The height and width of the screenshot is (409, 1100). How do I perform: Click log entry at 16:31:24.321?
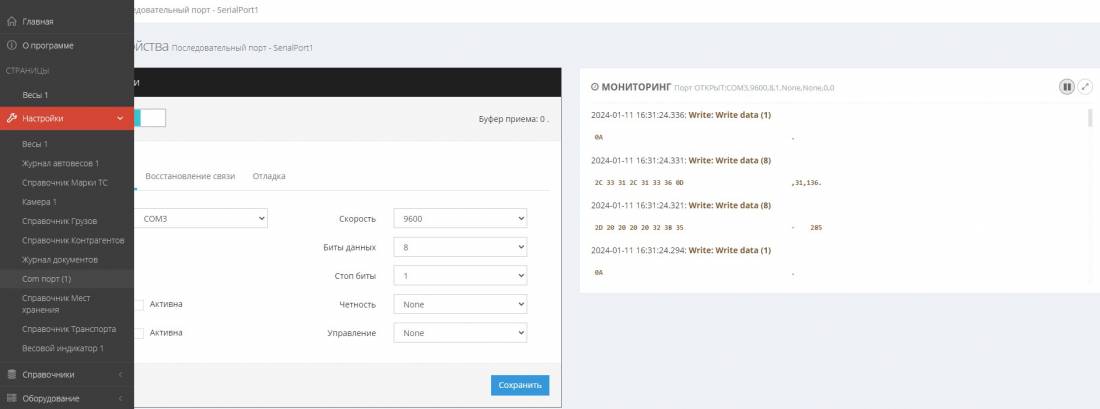[x=681, y=206]
